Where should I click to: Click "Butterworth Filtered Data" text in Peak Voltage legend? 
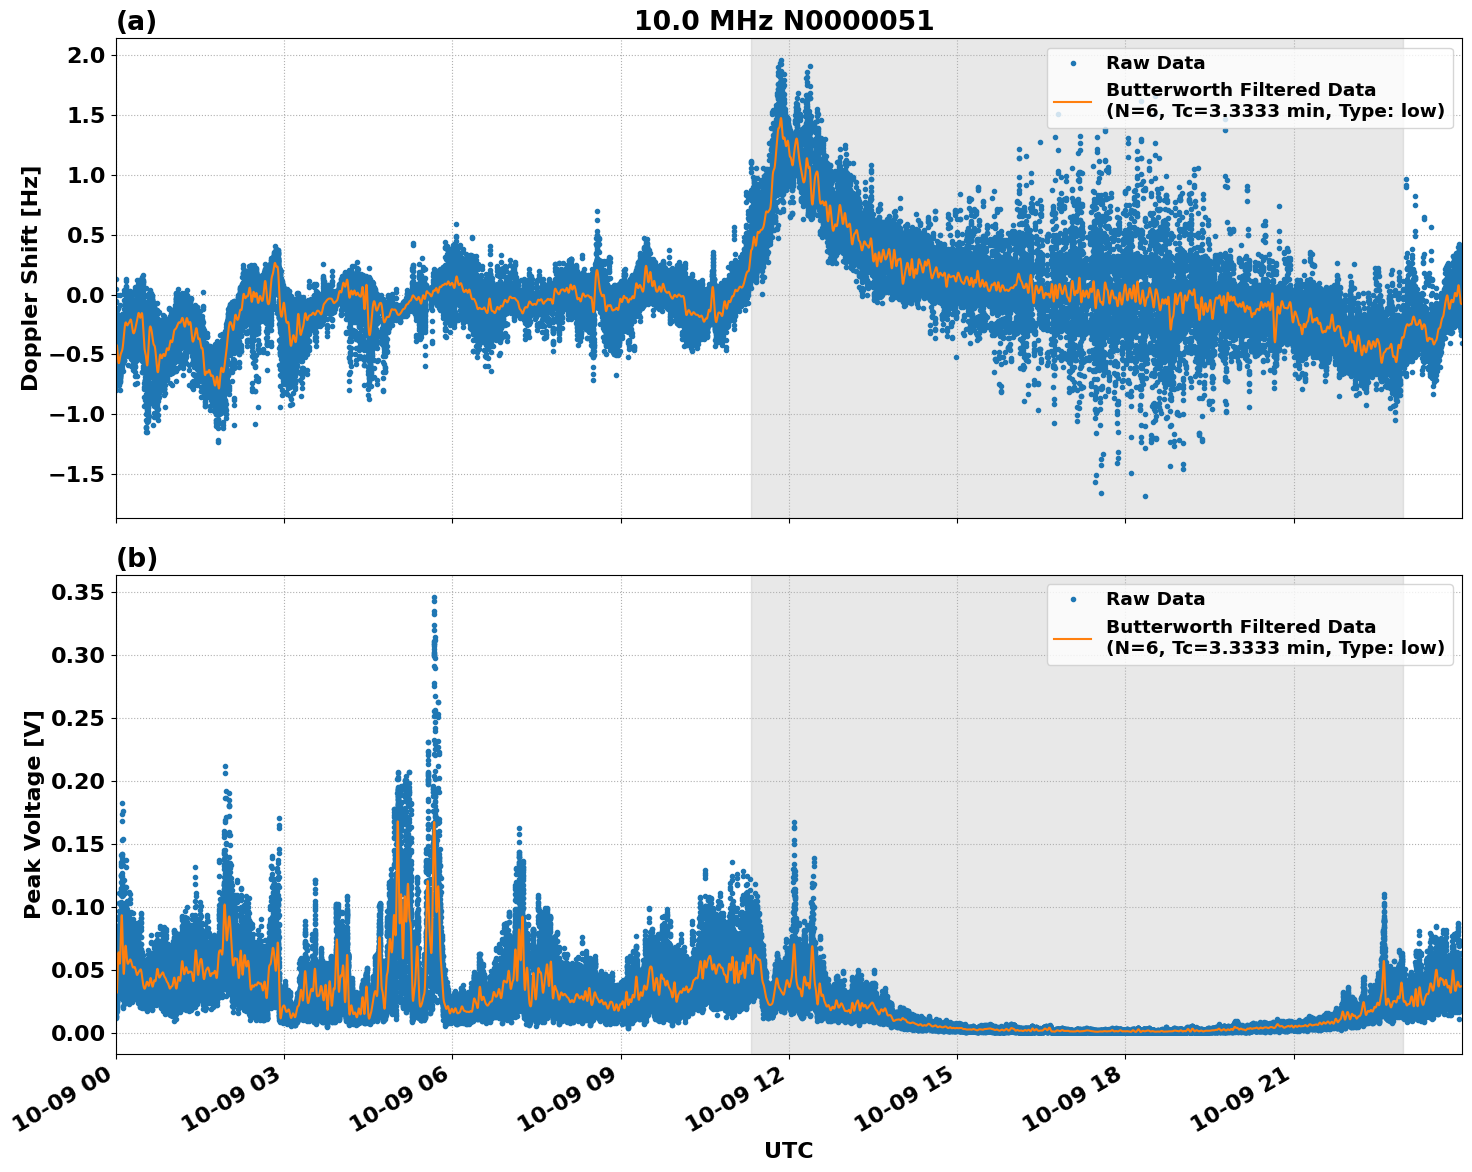click(x=1240, y=627)
